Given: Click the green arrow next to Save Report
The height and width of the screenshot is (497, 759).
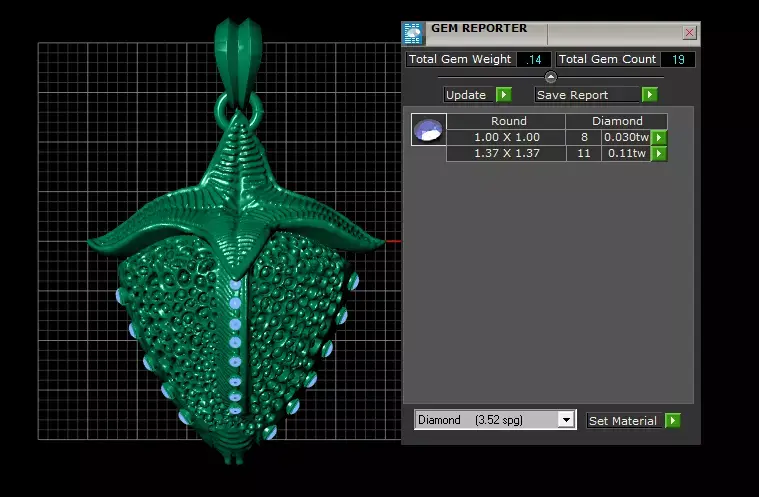Looking at the screenshot, I should click(650, 94).
